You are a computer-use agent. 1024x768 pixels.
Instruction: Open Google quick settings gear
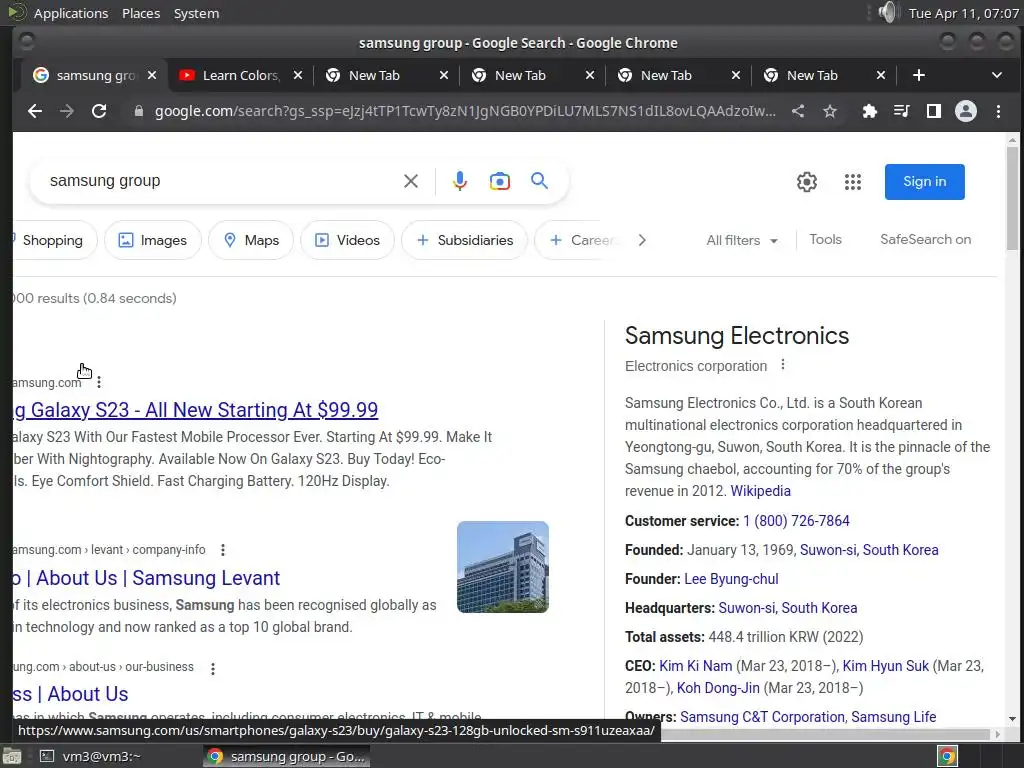pos(807,182)
